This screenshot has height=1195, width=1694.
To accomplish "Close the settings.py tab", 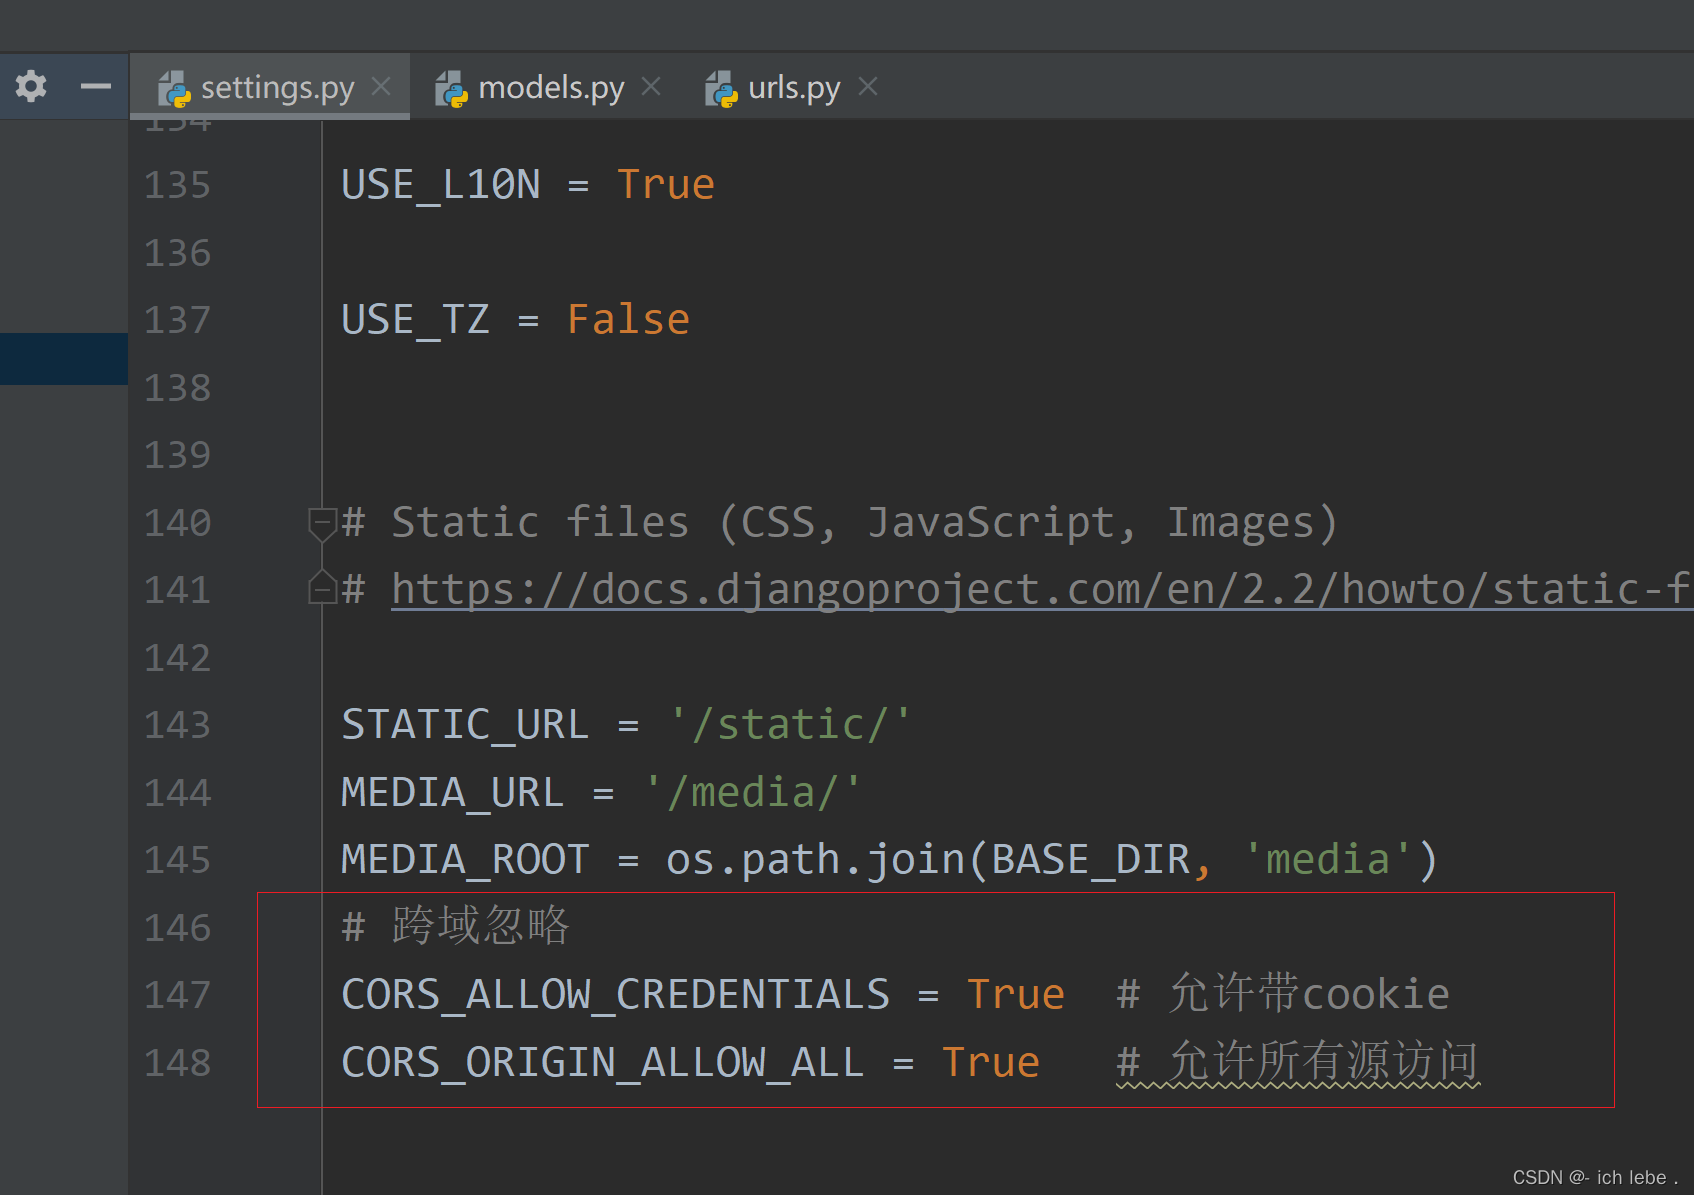I will (381, 87).
